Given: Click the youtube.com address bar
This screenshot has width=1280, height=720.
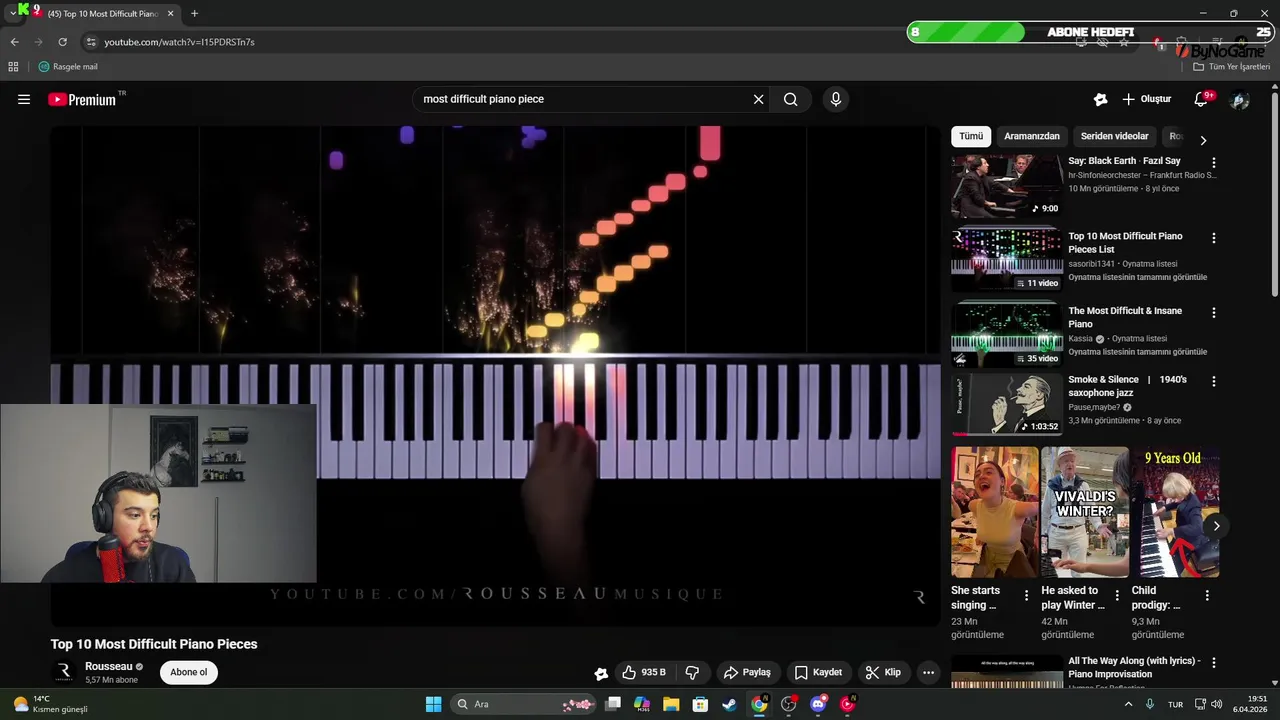Looking at the screenshot, I should click(580, 42).
